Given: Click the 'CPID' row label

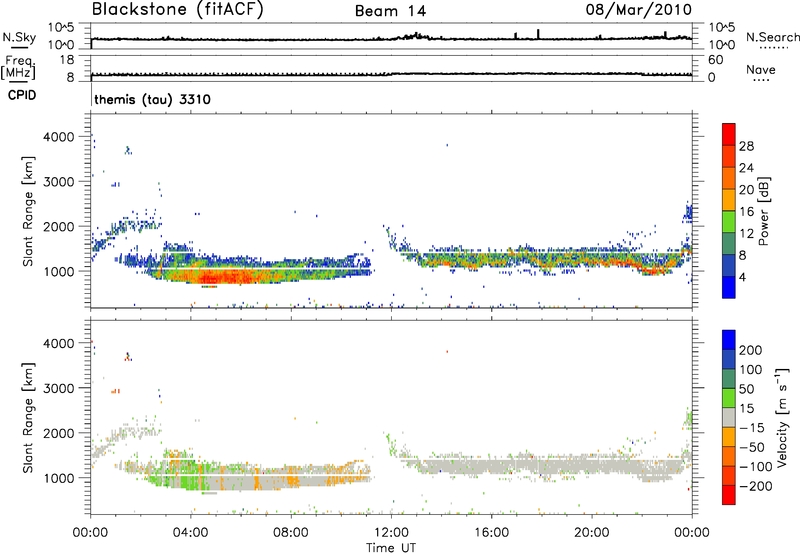Looking at the screenshot, I should coord(22,95).
